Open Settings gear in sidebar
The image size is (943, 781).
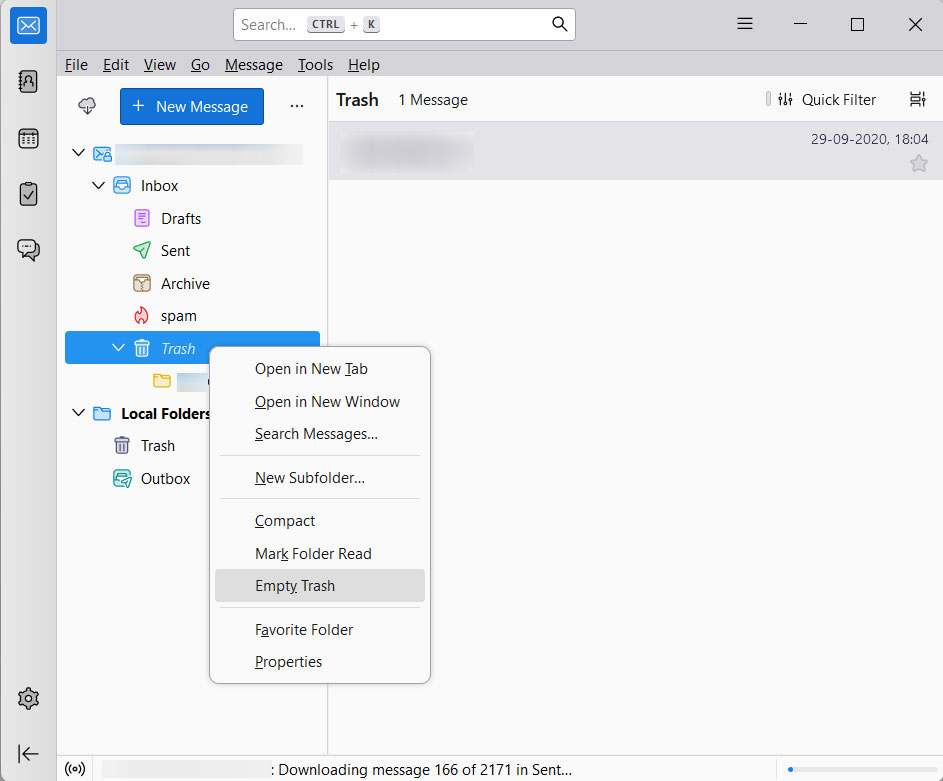point(28,698)
